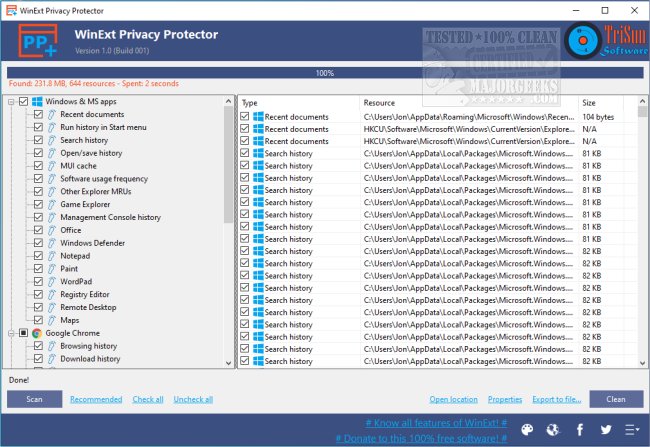Click the results list scrollbar thumb
650x447 pixels.
pyautogui.click(x=643, y=112)
